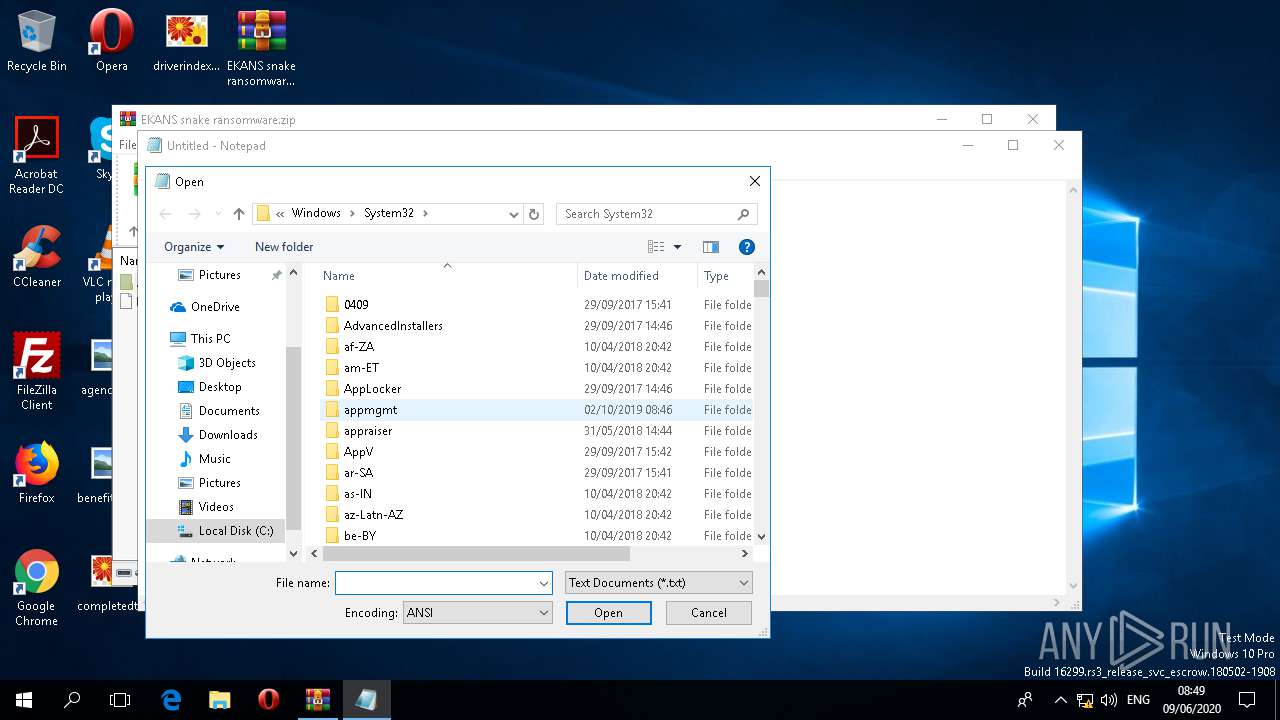The height and width of the screenshot is (720, 1280).
Task: Open Music in navigation pane
Action: click(x=204, y=459)
